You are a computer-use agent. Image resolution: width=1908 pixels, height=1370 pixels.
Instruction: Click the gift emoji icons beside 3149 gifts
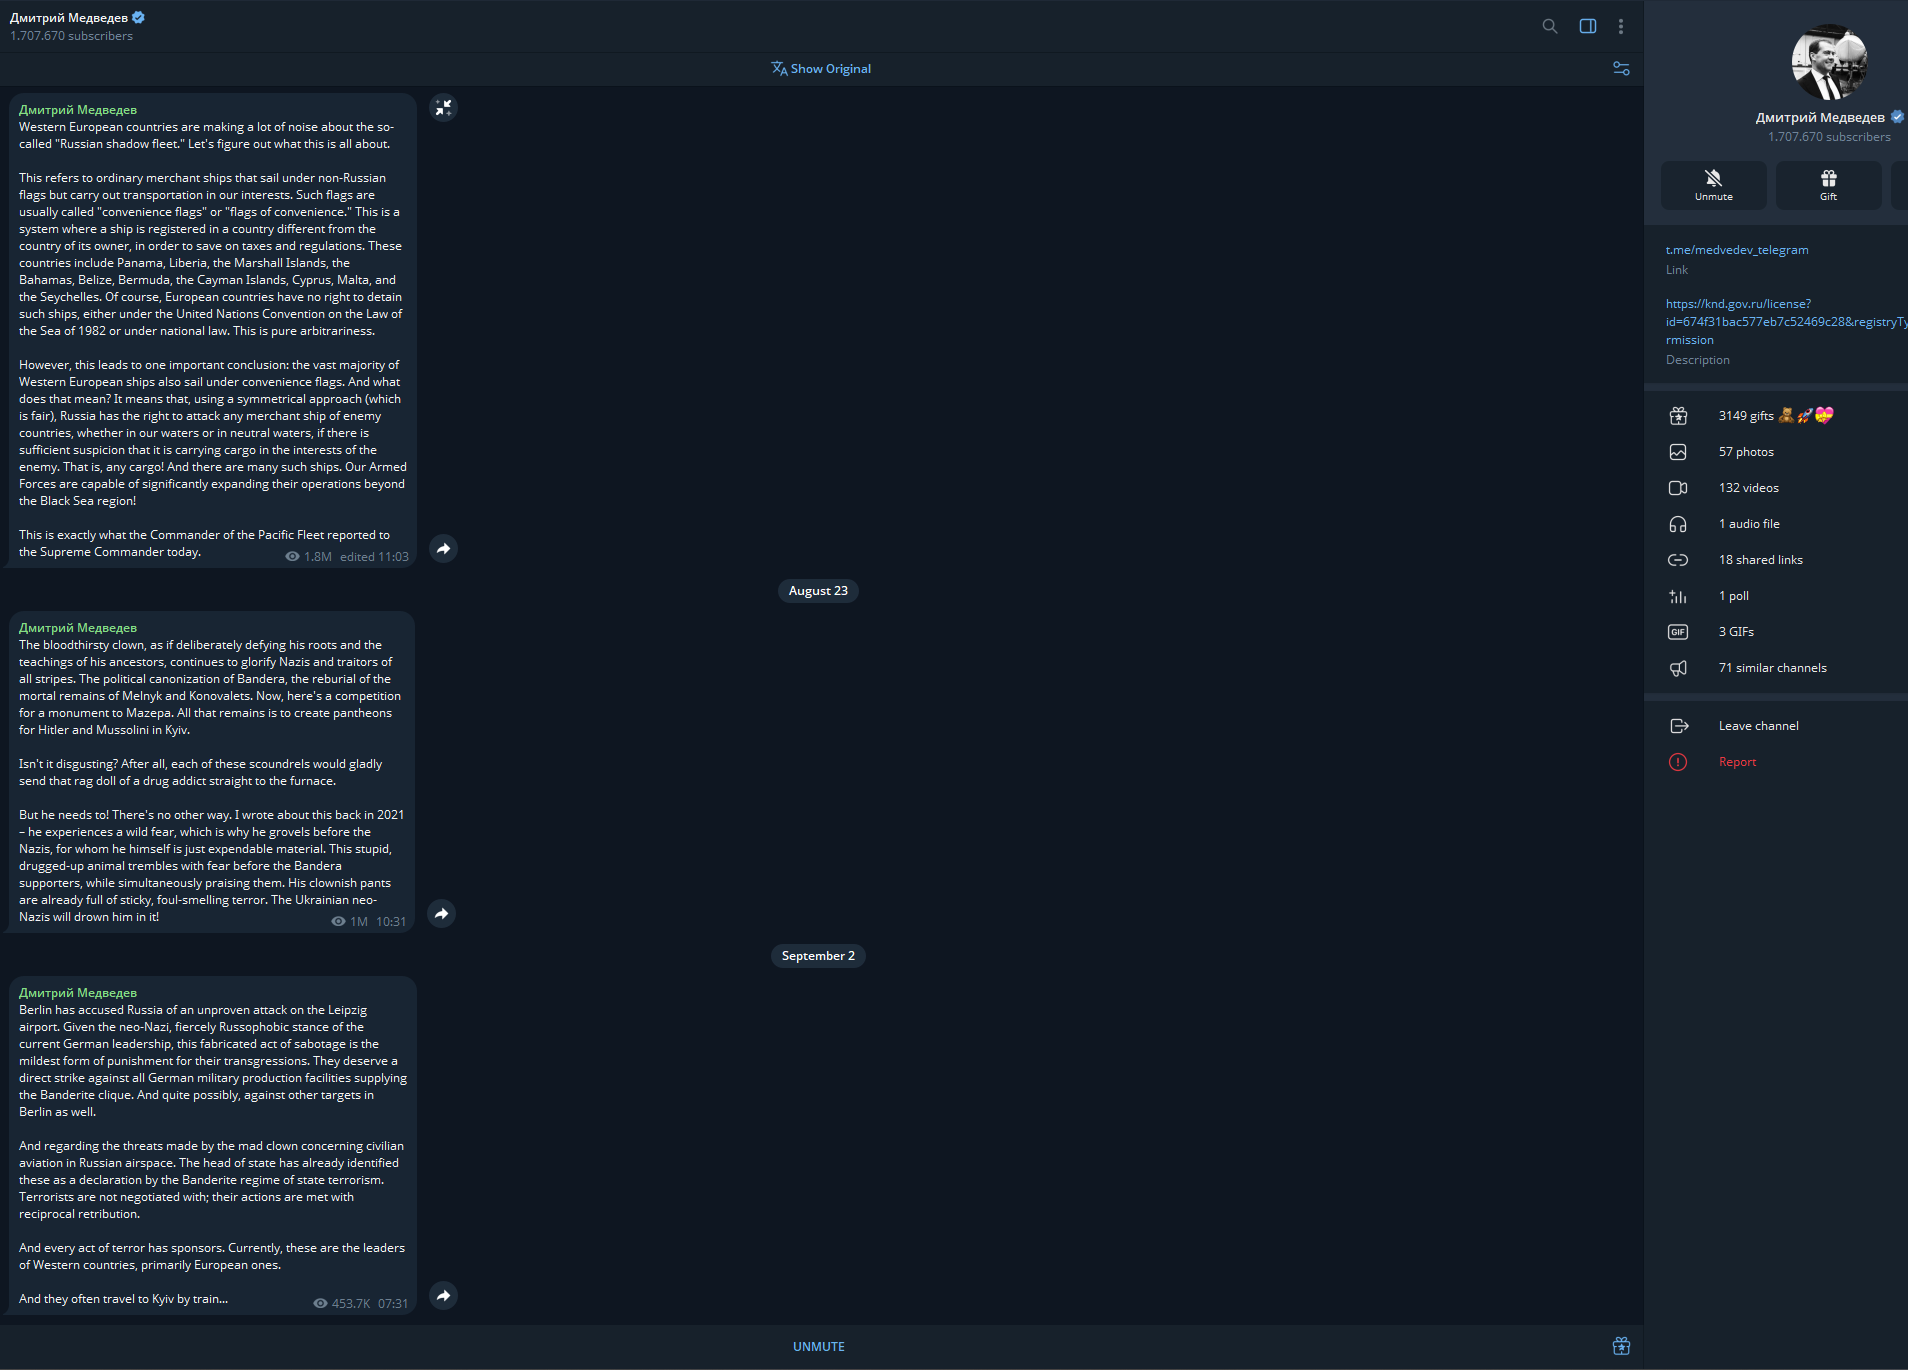point(1806,416)
